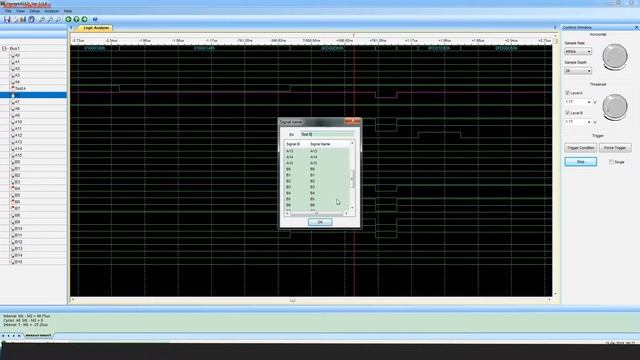The height and width of the screenshot is (360, 640).
Task: Click the small blue icon after the green buttons
Action: point(95,19)
